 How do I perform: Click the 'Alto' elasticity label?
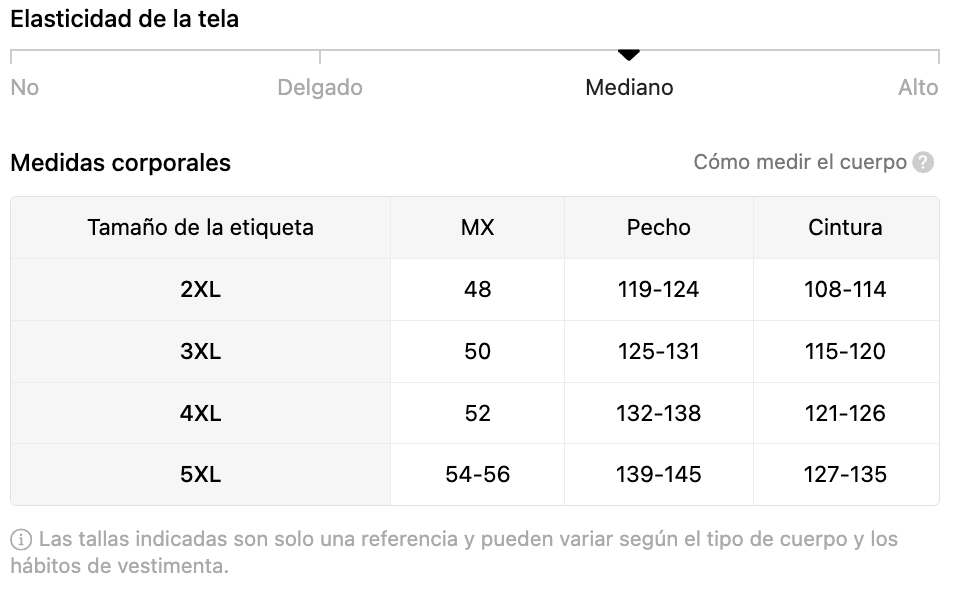[918, 88]
